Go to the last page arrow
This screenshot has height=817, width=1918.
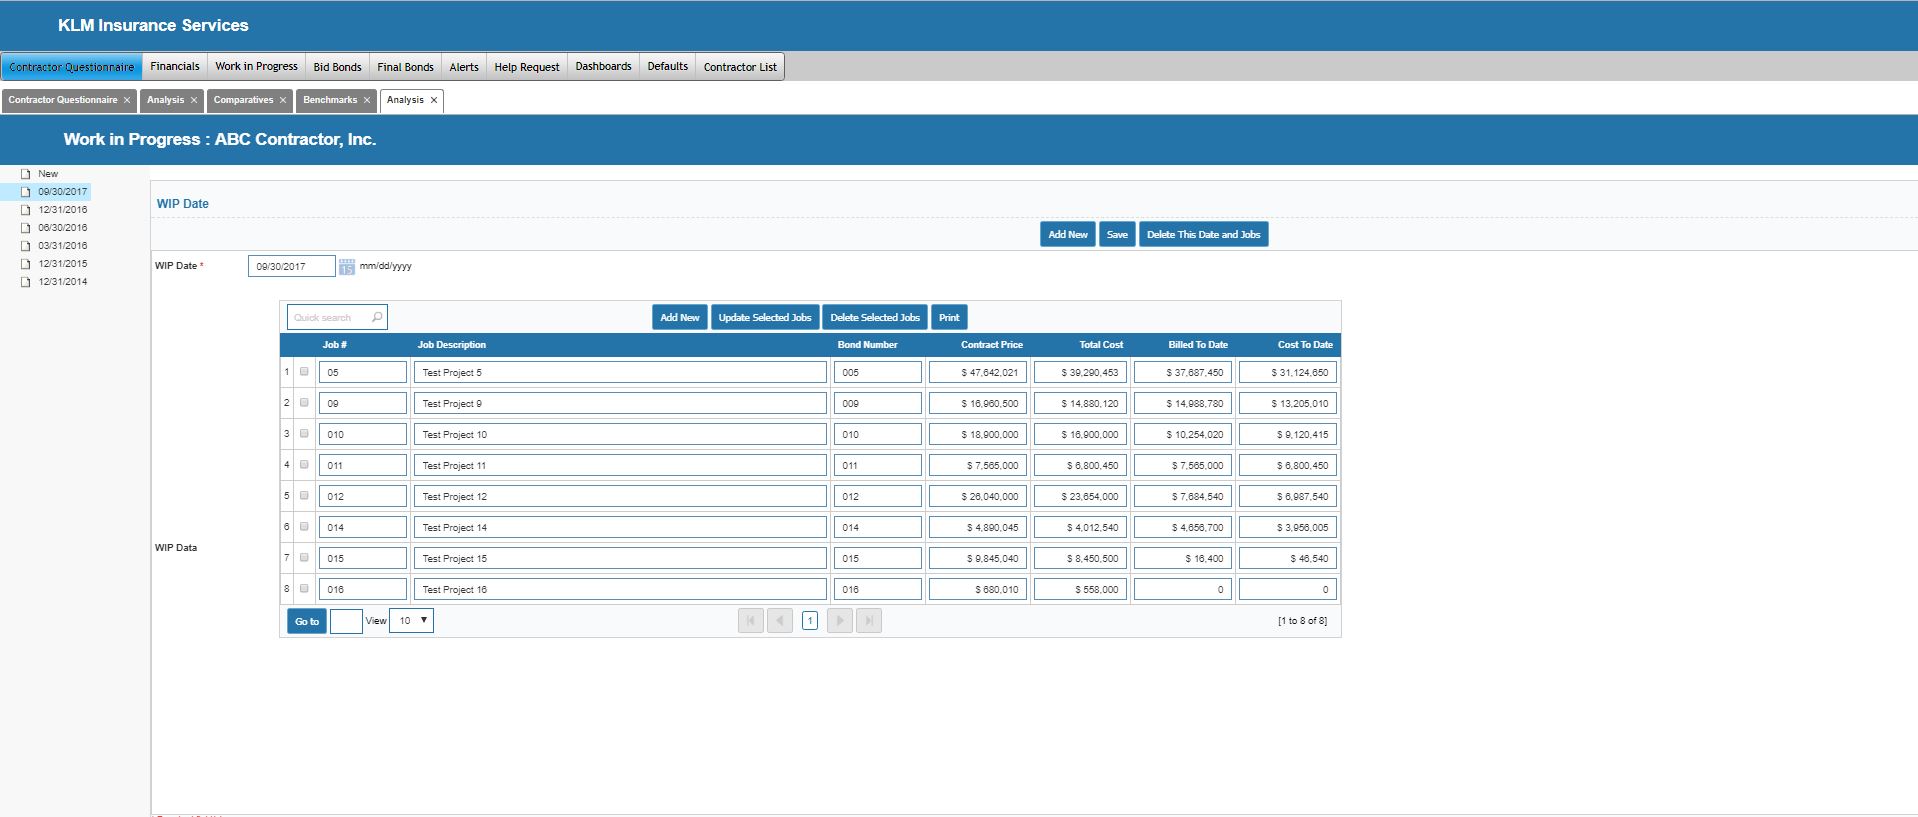(869, 621)
